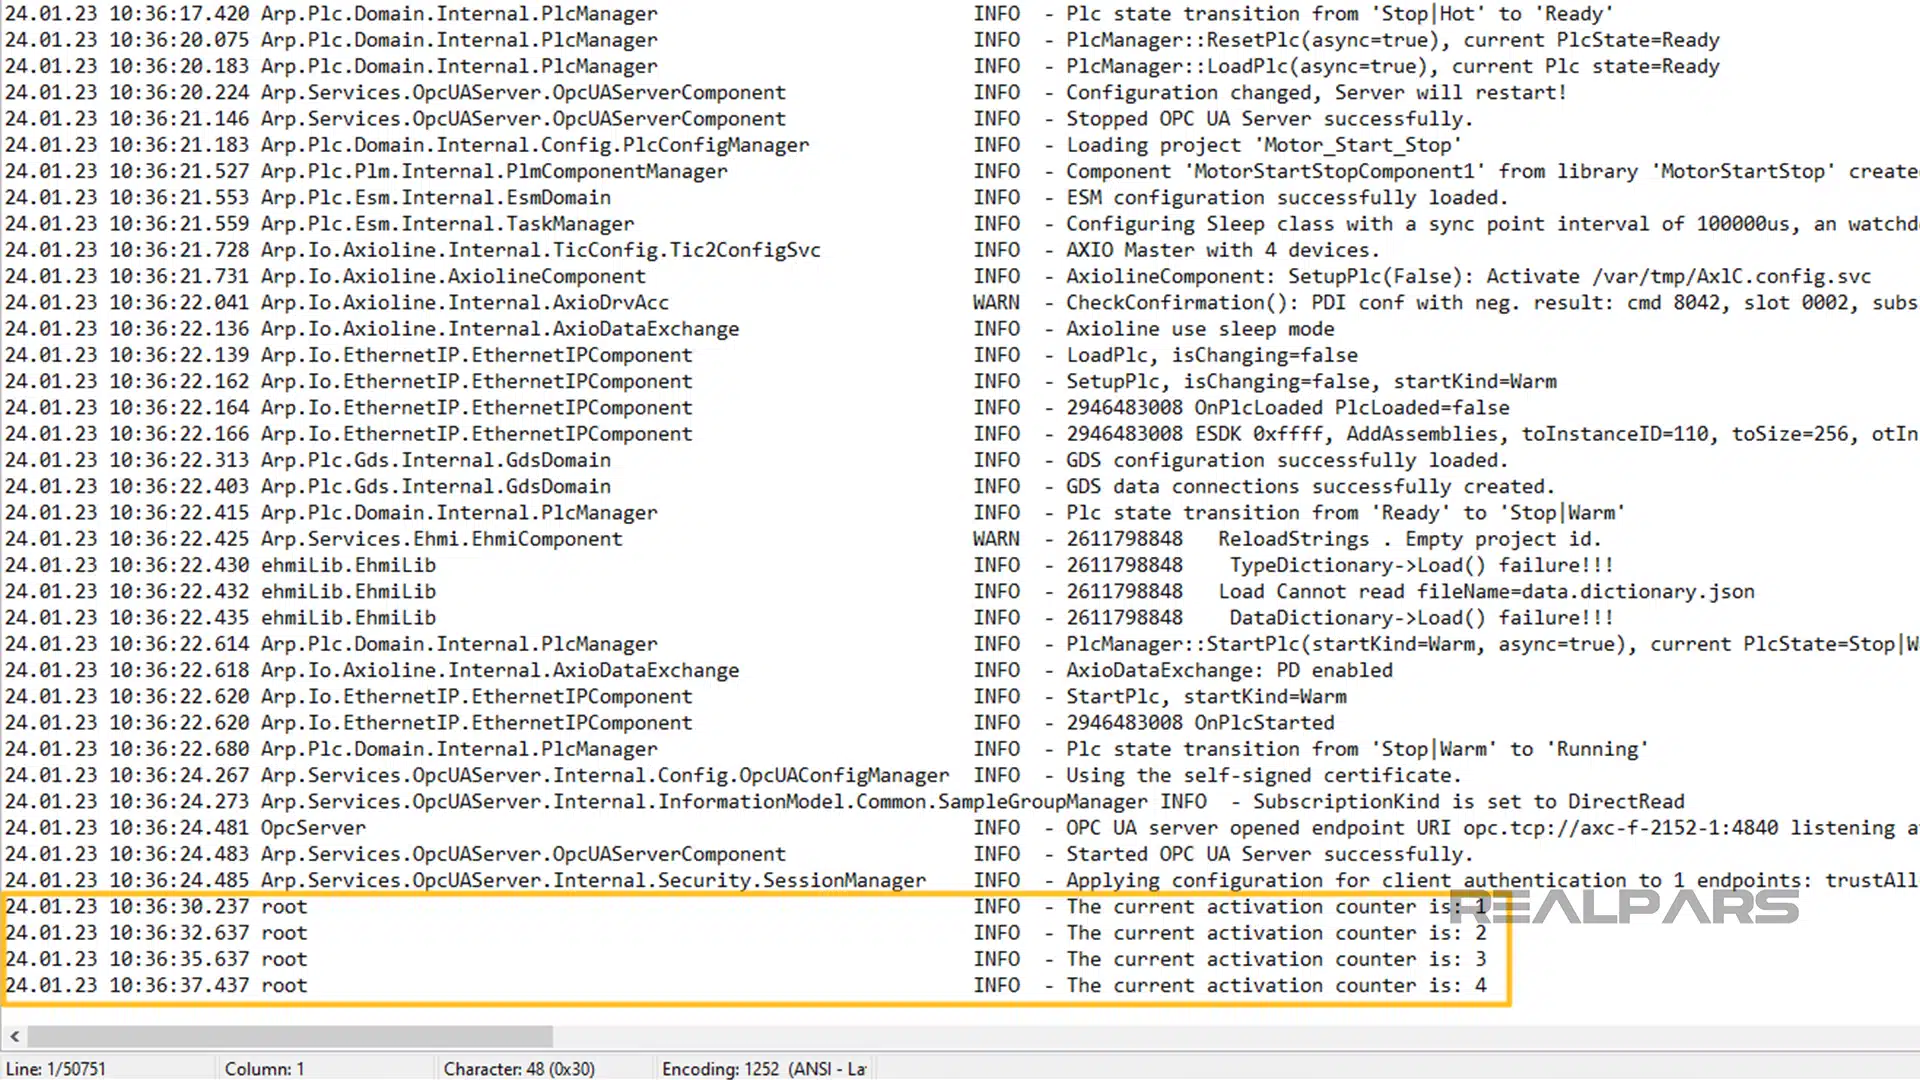Screen dimensions: 1920x1080
Task: Click the 'Stopped OPC UA Server successfully' line
Action: tap(1268, 119)
